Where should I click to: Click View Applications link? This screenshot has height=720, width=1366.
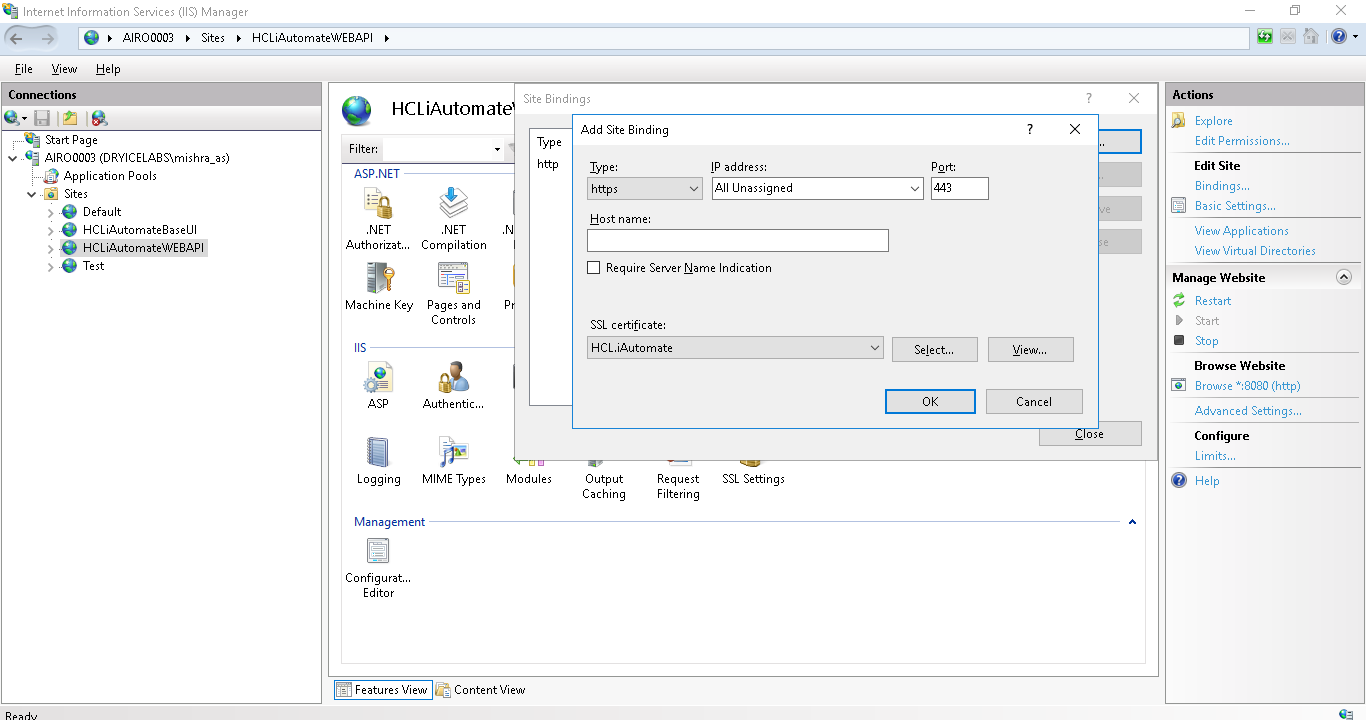tap(1242, 231)
